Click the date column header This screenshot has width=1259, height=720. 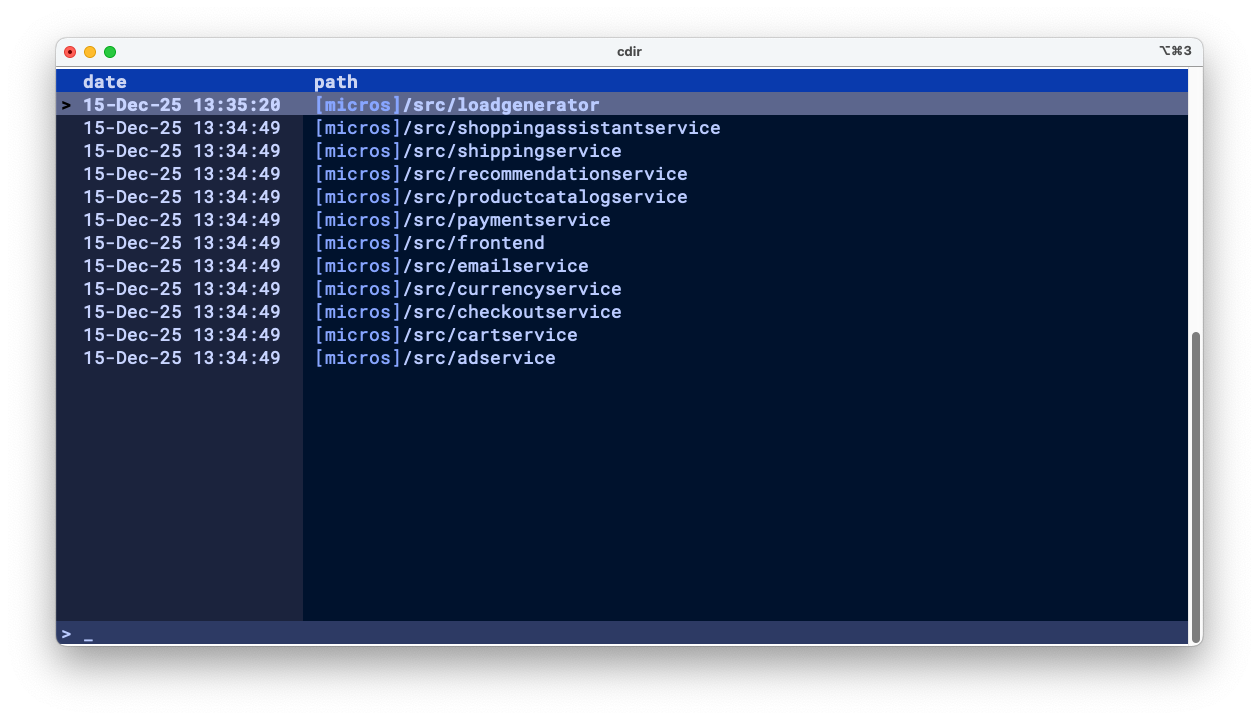(105, 82)
